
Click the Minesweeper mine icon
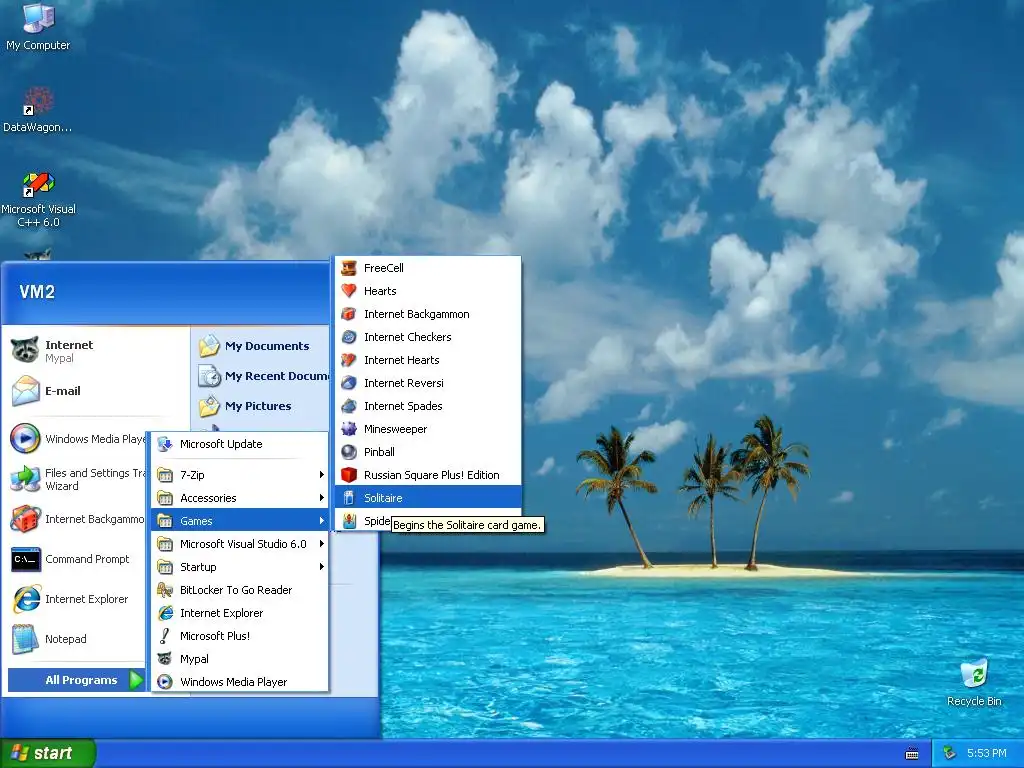pos(349,429)
